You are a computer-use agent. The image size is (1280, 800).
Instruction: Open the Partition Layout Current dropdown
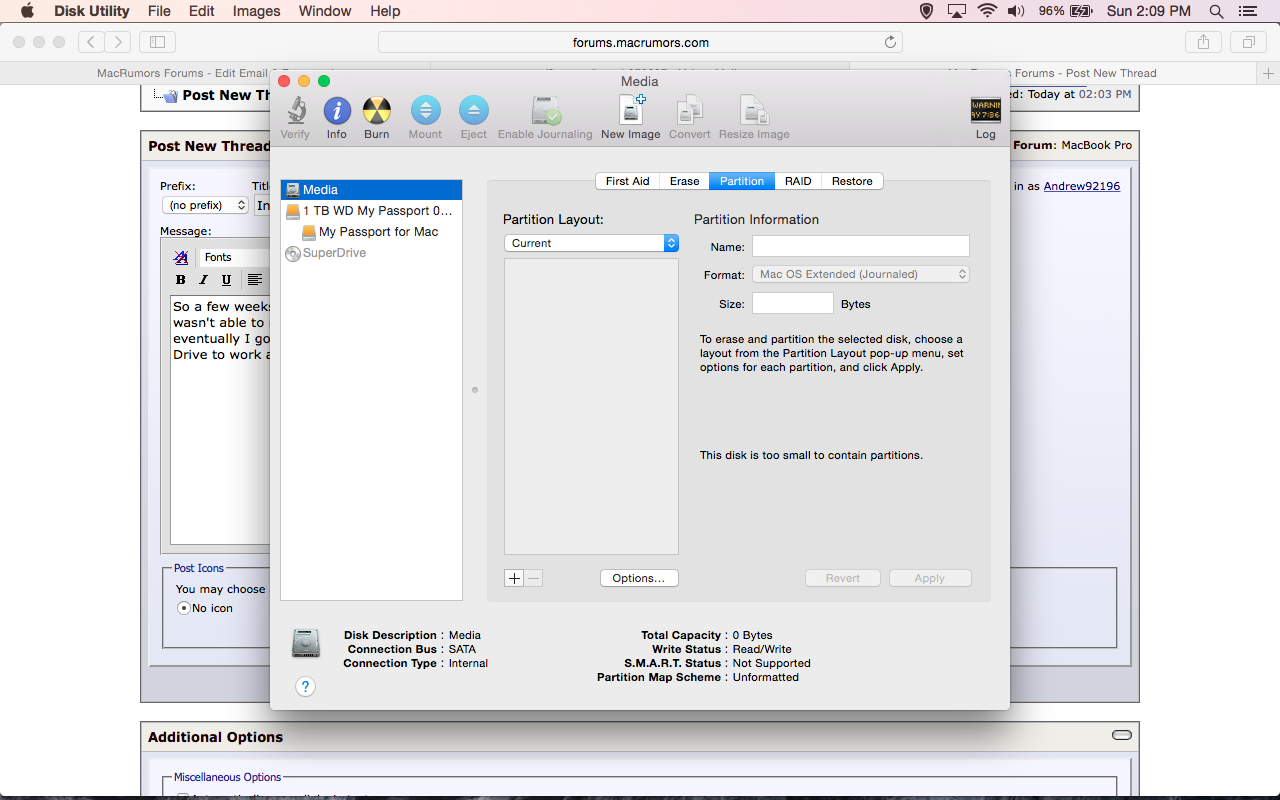coord(591,243)
